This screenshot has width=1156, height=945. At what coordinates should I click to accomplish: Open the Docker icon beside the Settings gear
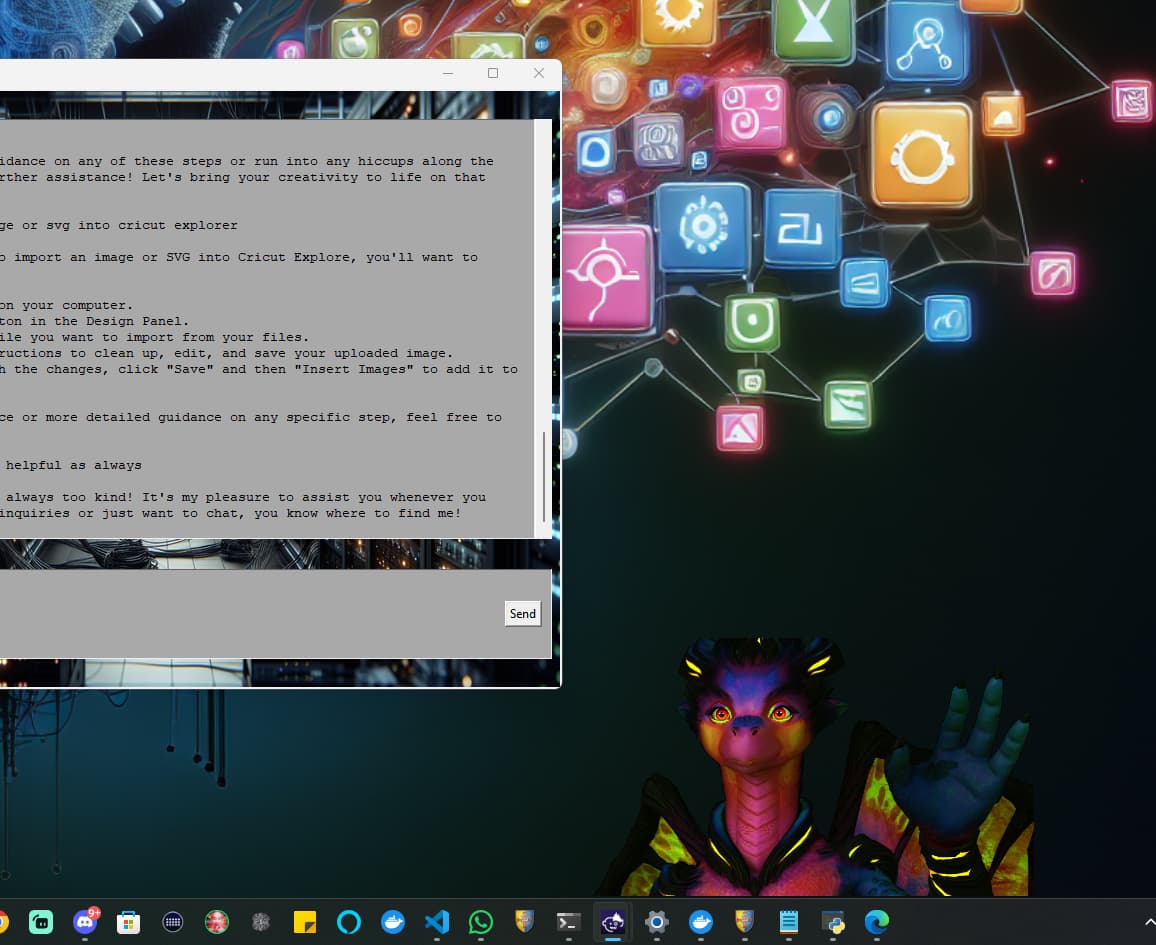(700, 921)
